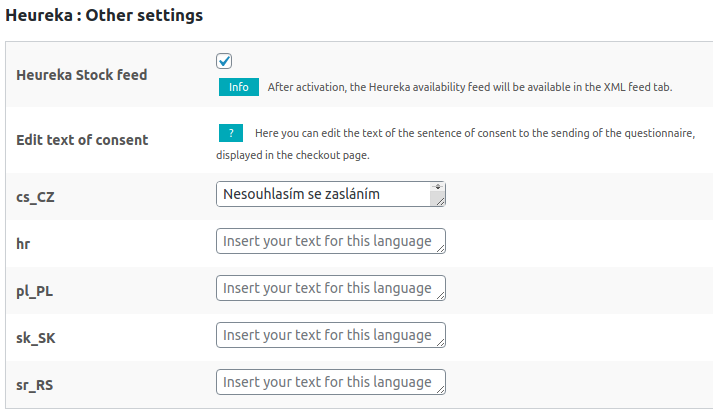713x409 pixels.
Task: Focus the sr_RS language text field
Action: [x=331, y=382]
